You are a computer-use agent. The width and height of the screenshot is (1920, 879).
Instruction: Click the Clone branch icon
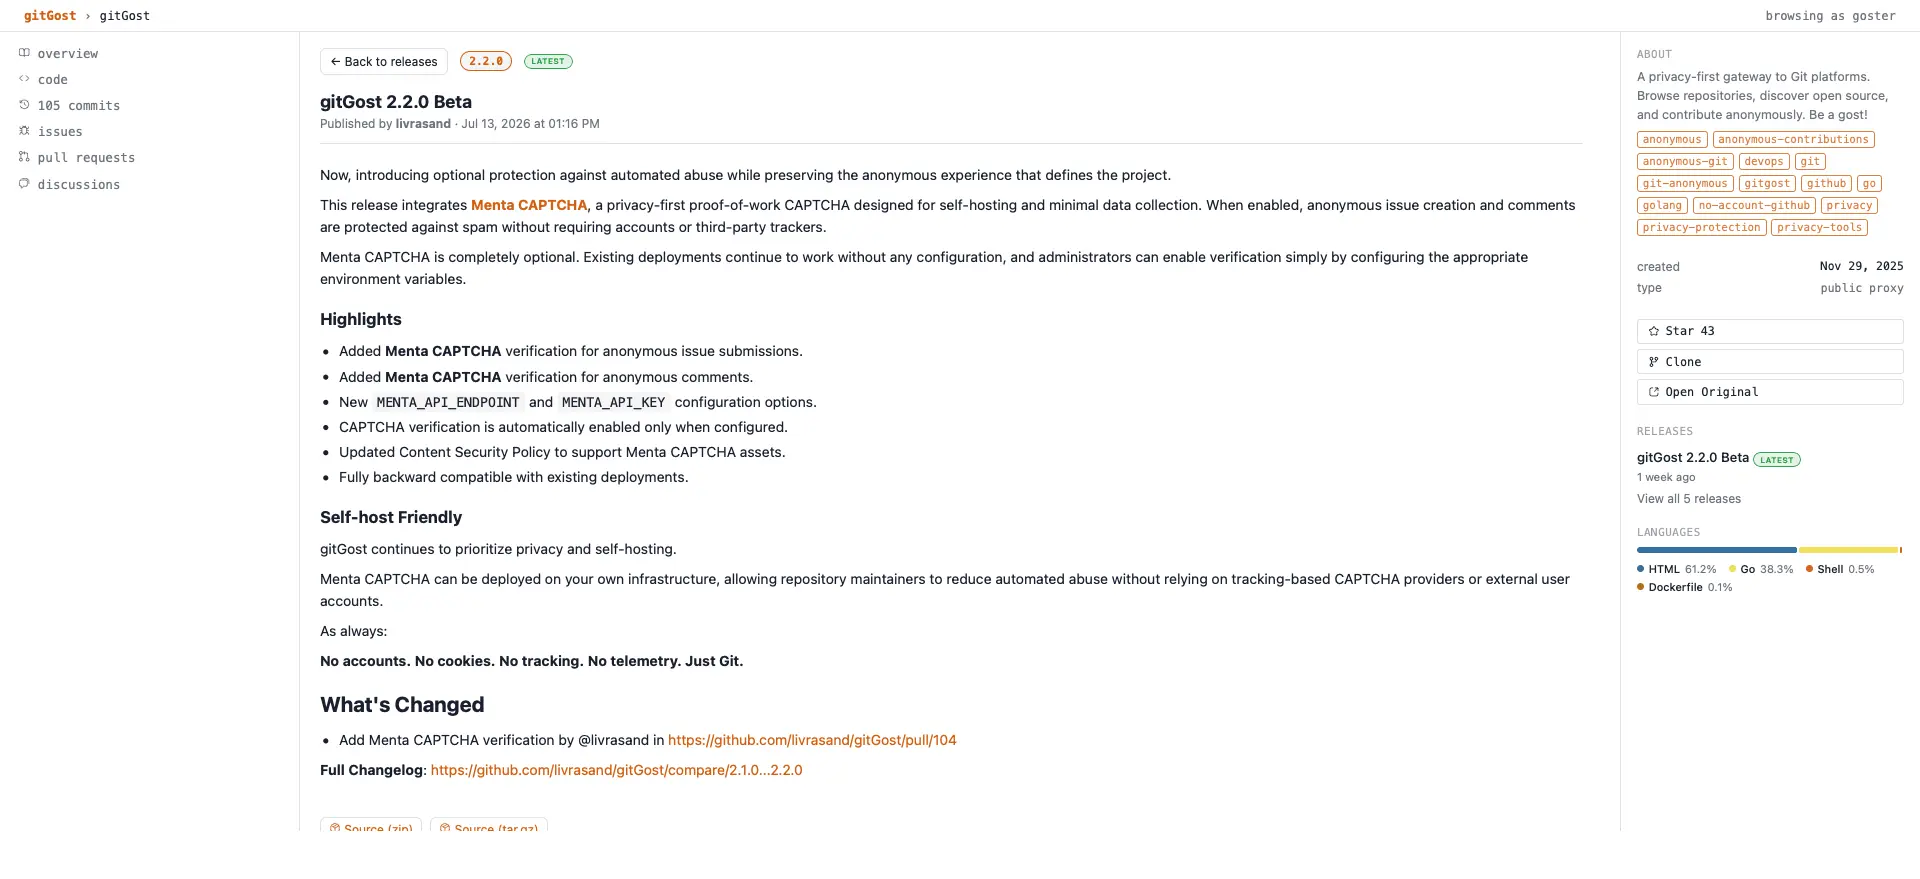(x=1654, y=362)
